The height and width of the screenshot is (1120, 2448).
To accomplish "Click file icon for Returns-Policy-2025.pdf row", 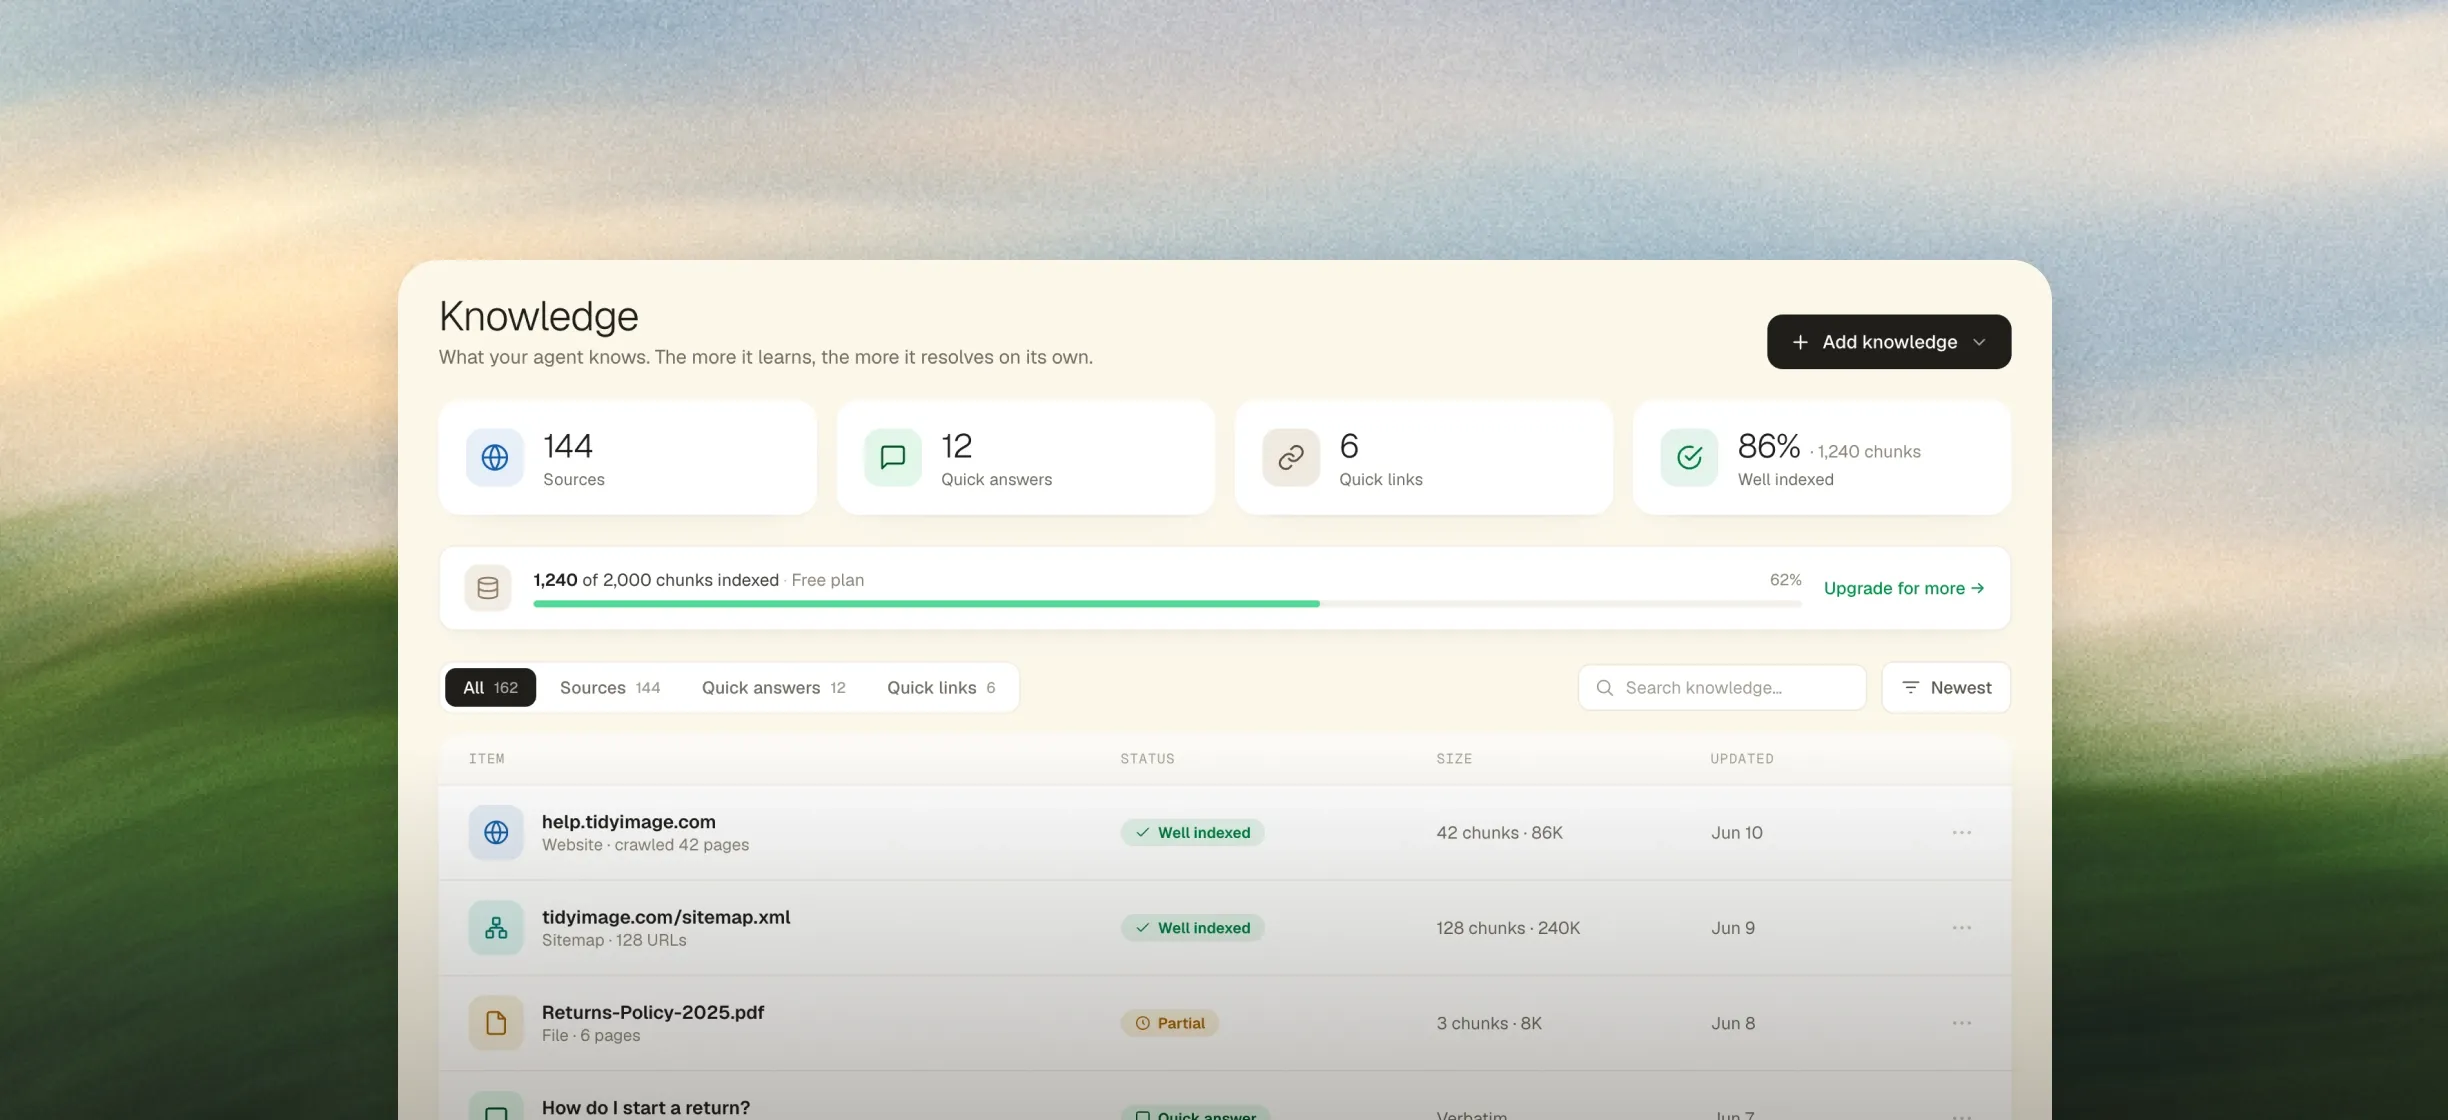I will [496, 1023].
